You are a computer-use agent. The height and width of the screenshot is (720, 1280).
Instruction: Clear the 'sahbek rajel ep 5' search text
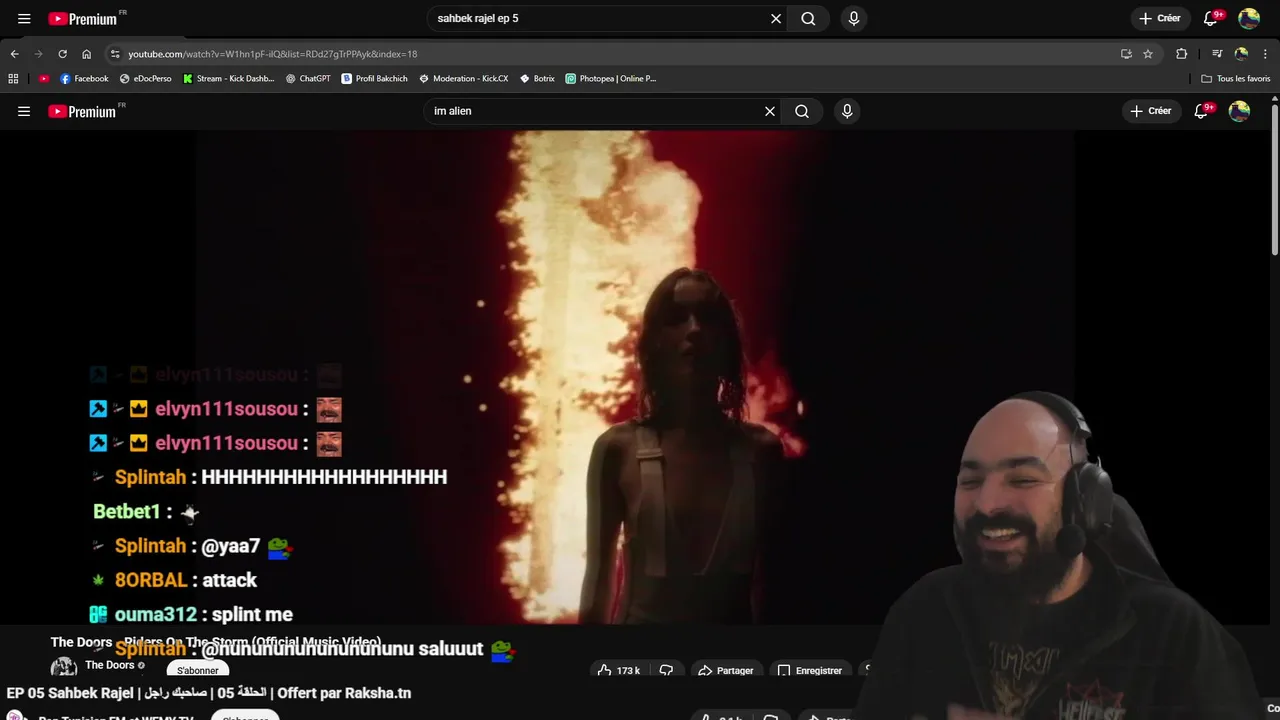coord(776,18)
